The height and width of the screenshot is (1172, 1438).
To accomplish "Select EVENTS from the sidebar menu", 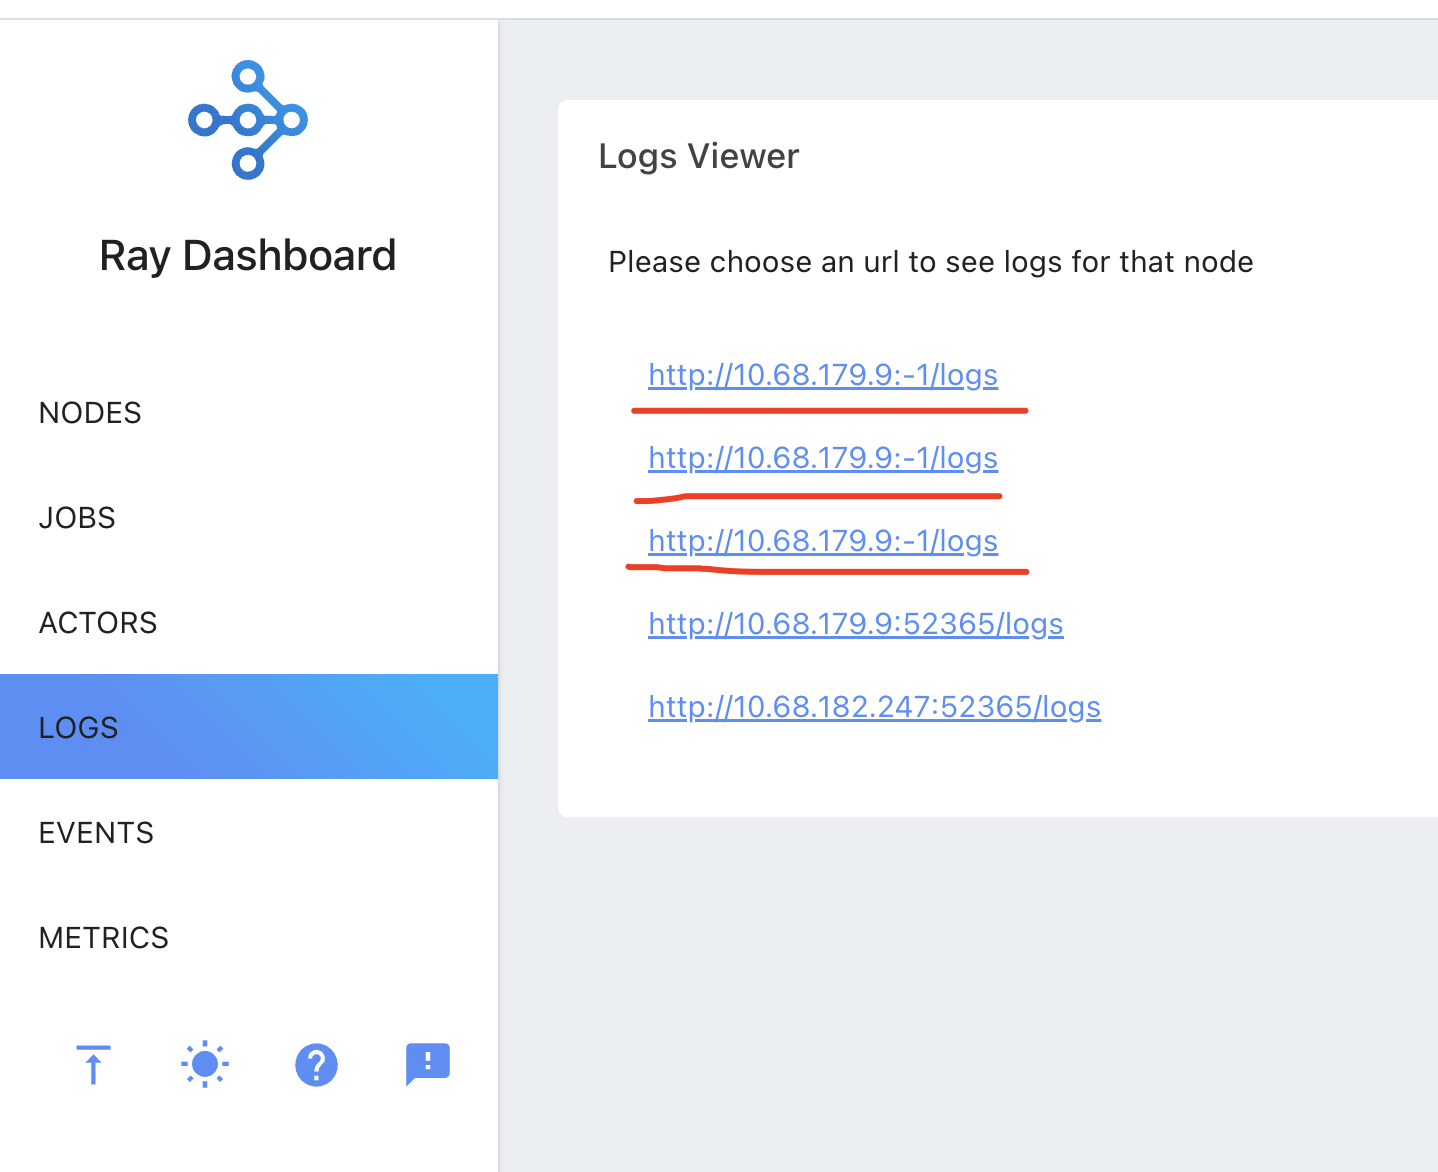I will (96, 832).
